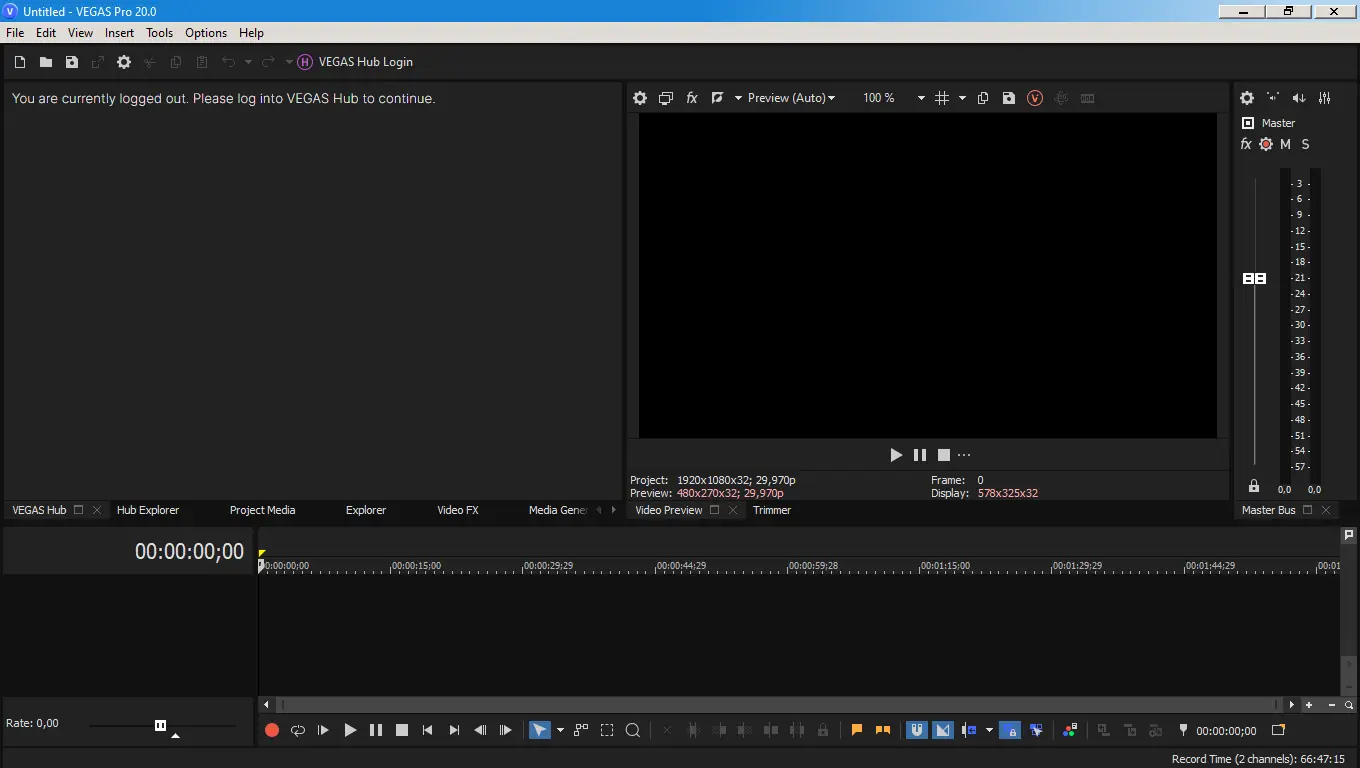Click the timeline timecode display 00:00:00;00
The height and width of the screenshot is (768, 1360).
[189, 552]
